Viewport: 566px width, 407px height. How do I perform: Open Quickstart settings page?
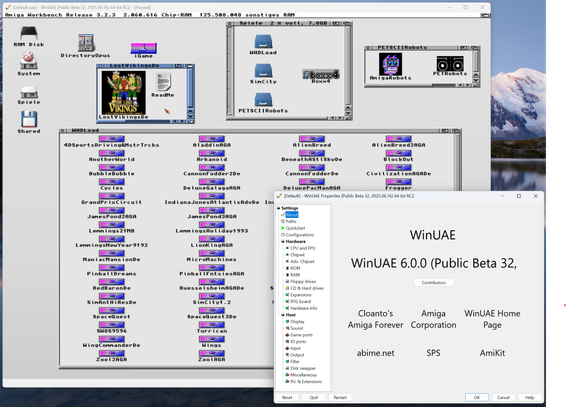pos(295,228)
